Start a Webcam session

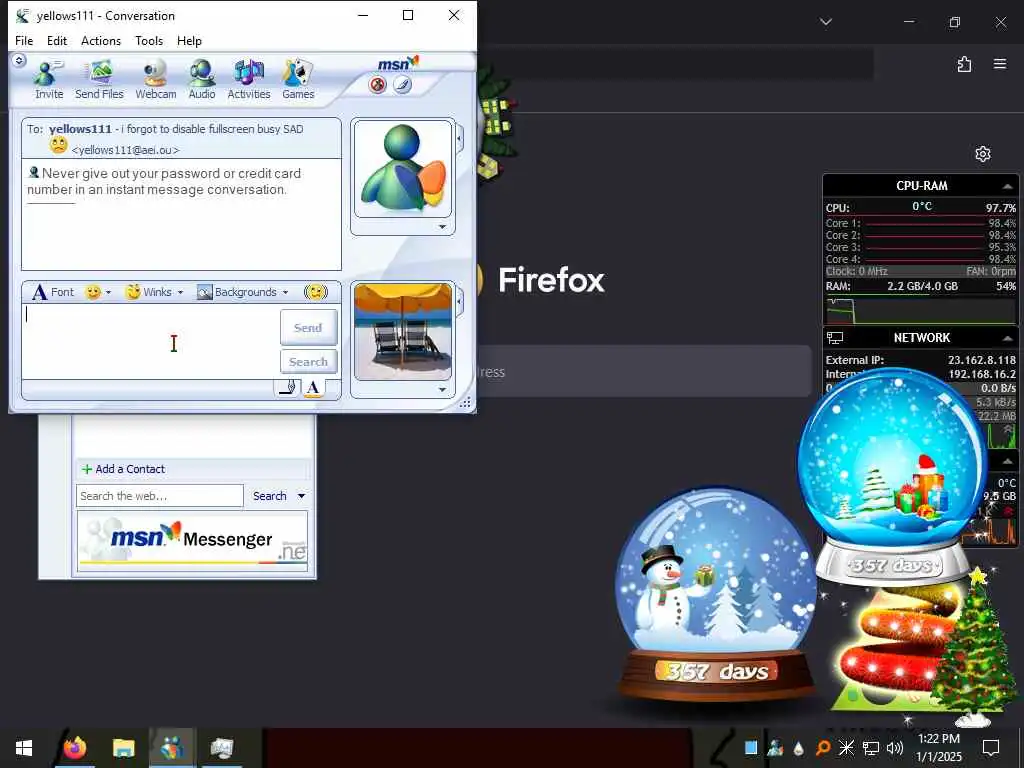pos(155,78)
